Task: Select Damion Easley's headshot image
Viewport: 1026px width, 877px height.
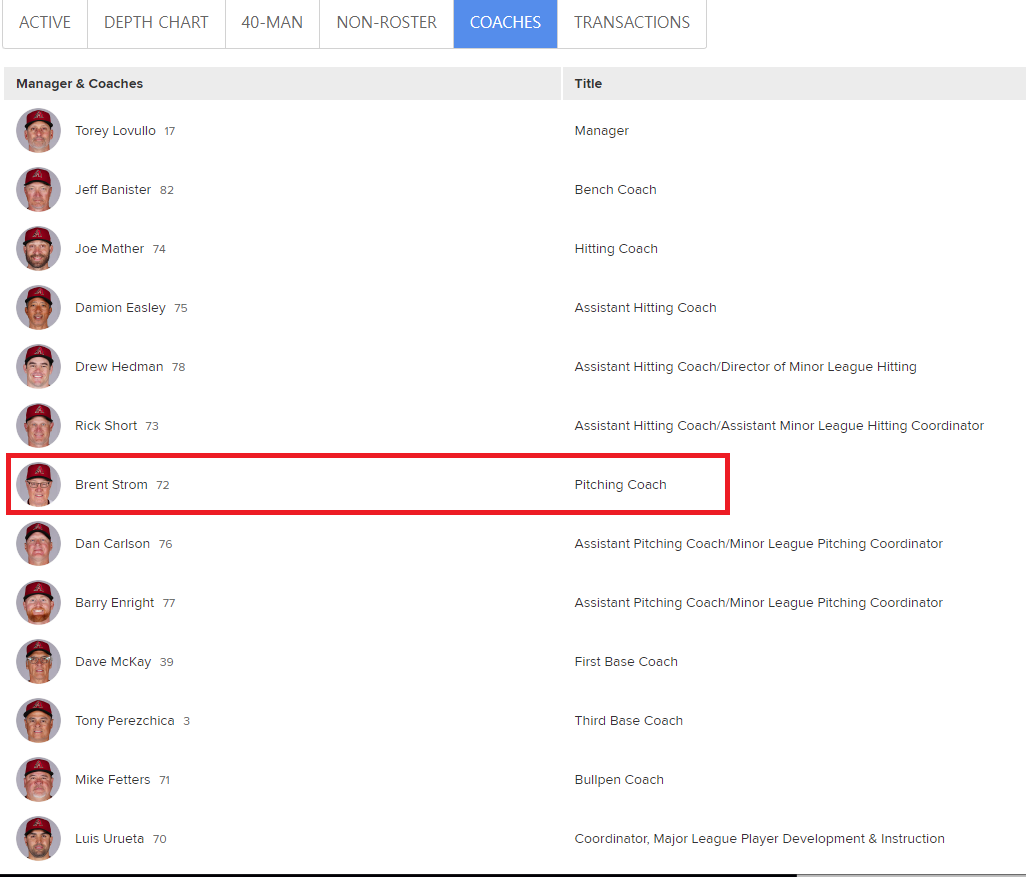Action: pos(38,308)
